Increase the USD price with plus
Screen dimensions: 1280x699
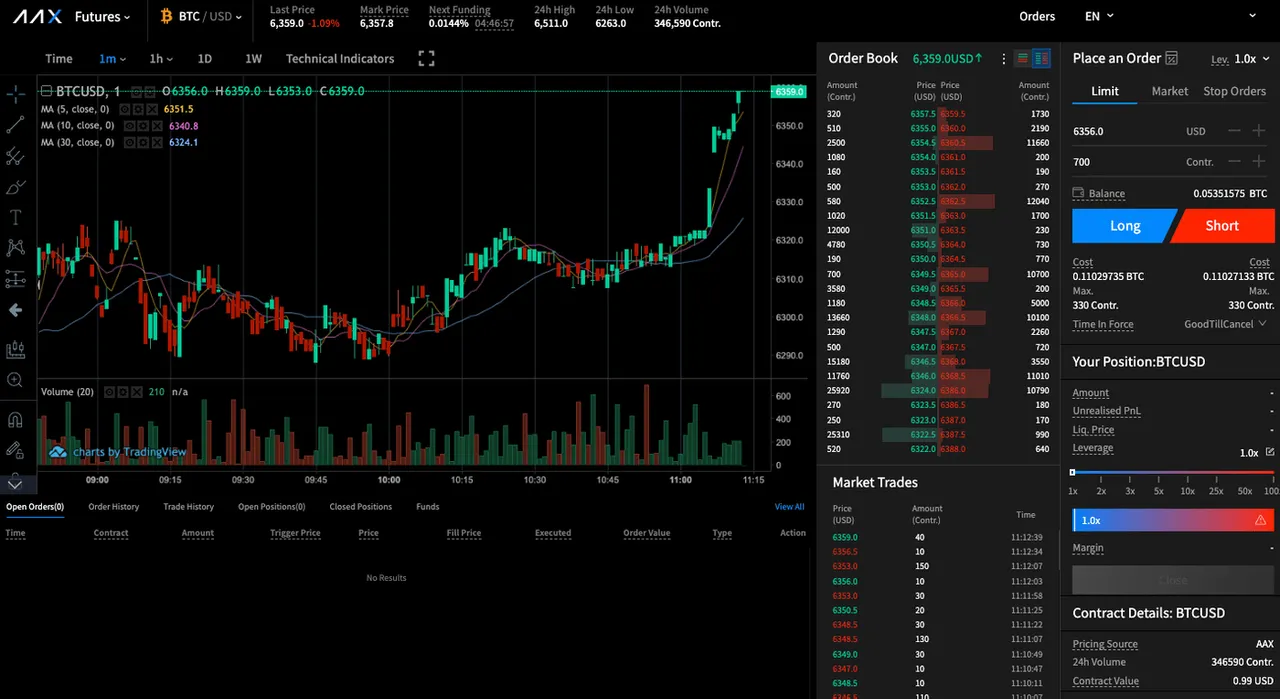click(x=1259, y=131)
